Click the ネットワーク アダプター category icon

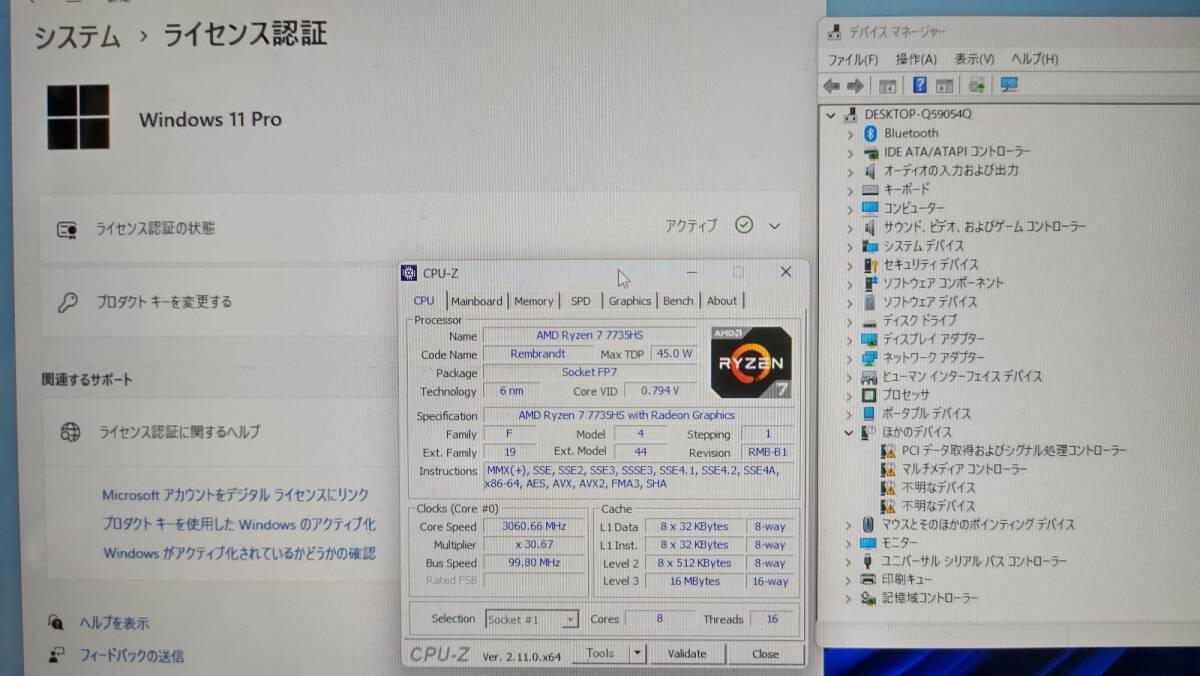[x=870, y=357]
